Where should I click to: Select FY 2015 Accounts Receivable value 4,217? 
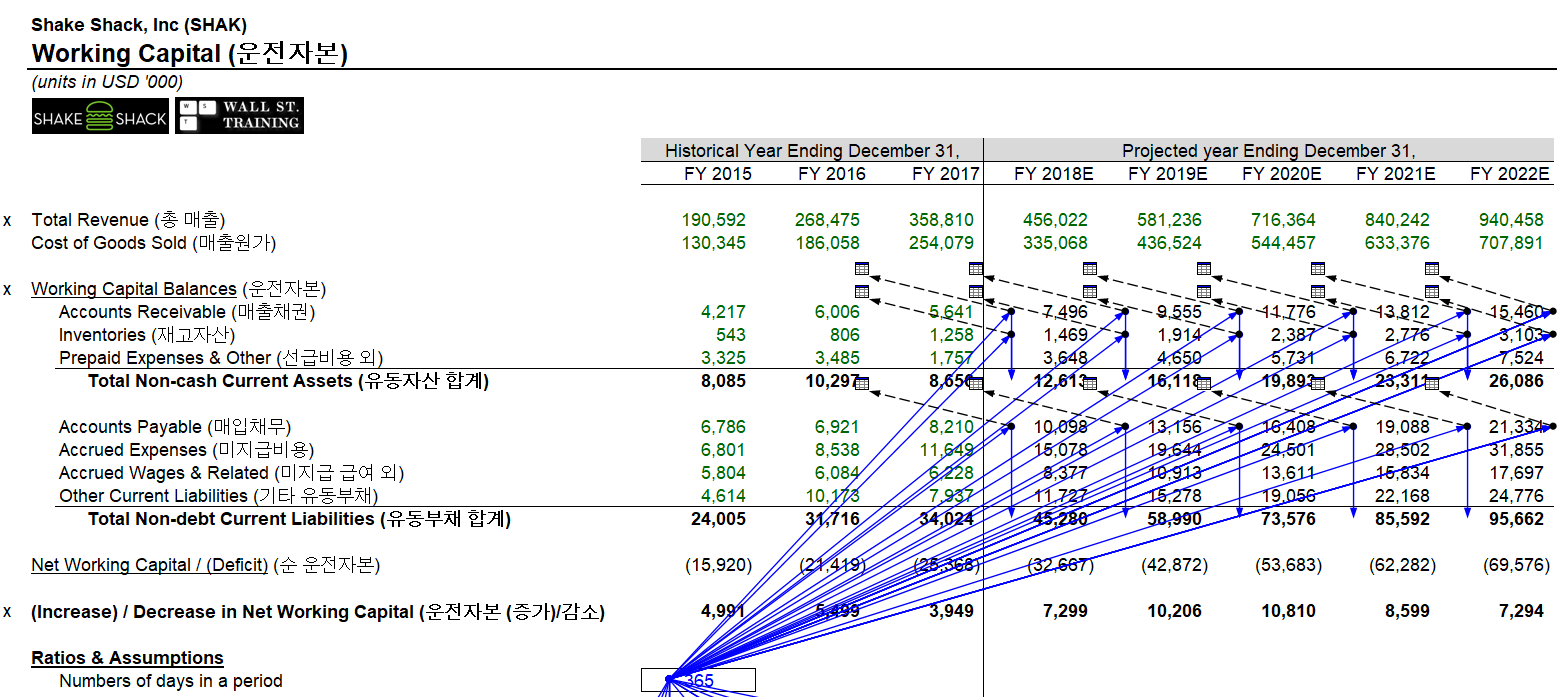(x=723, y=312)
